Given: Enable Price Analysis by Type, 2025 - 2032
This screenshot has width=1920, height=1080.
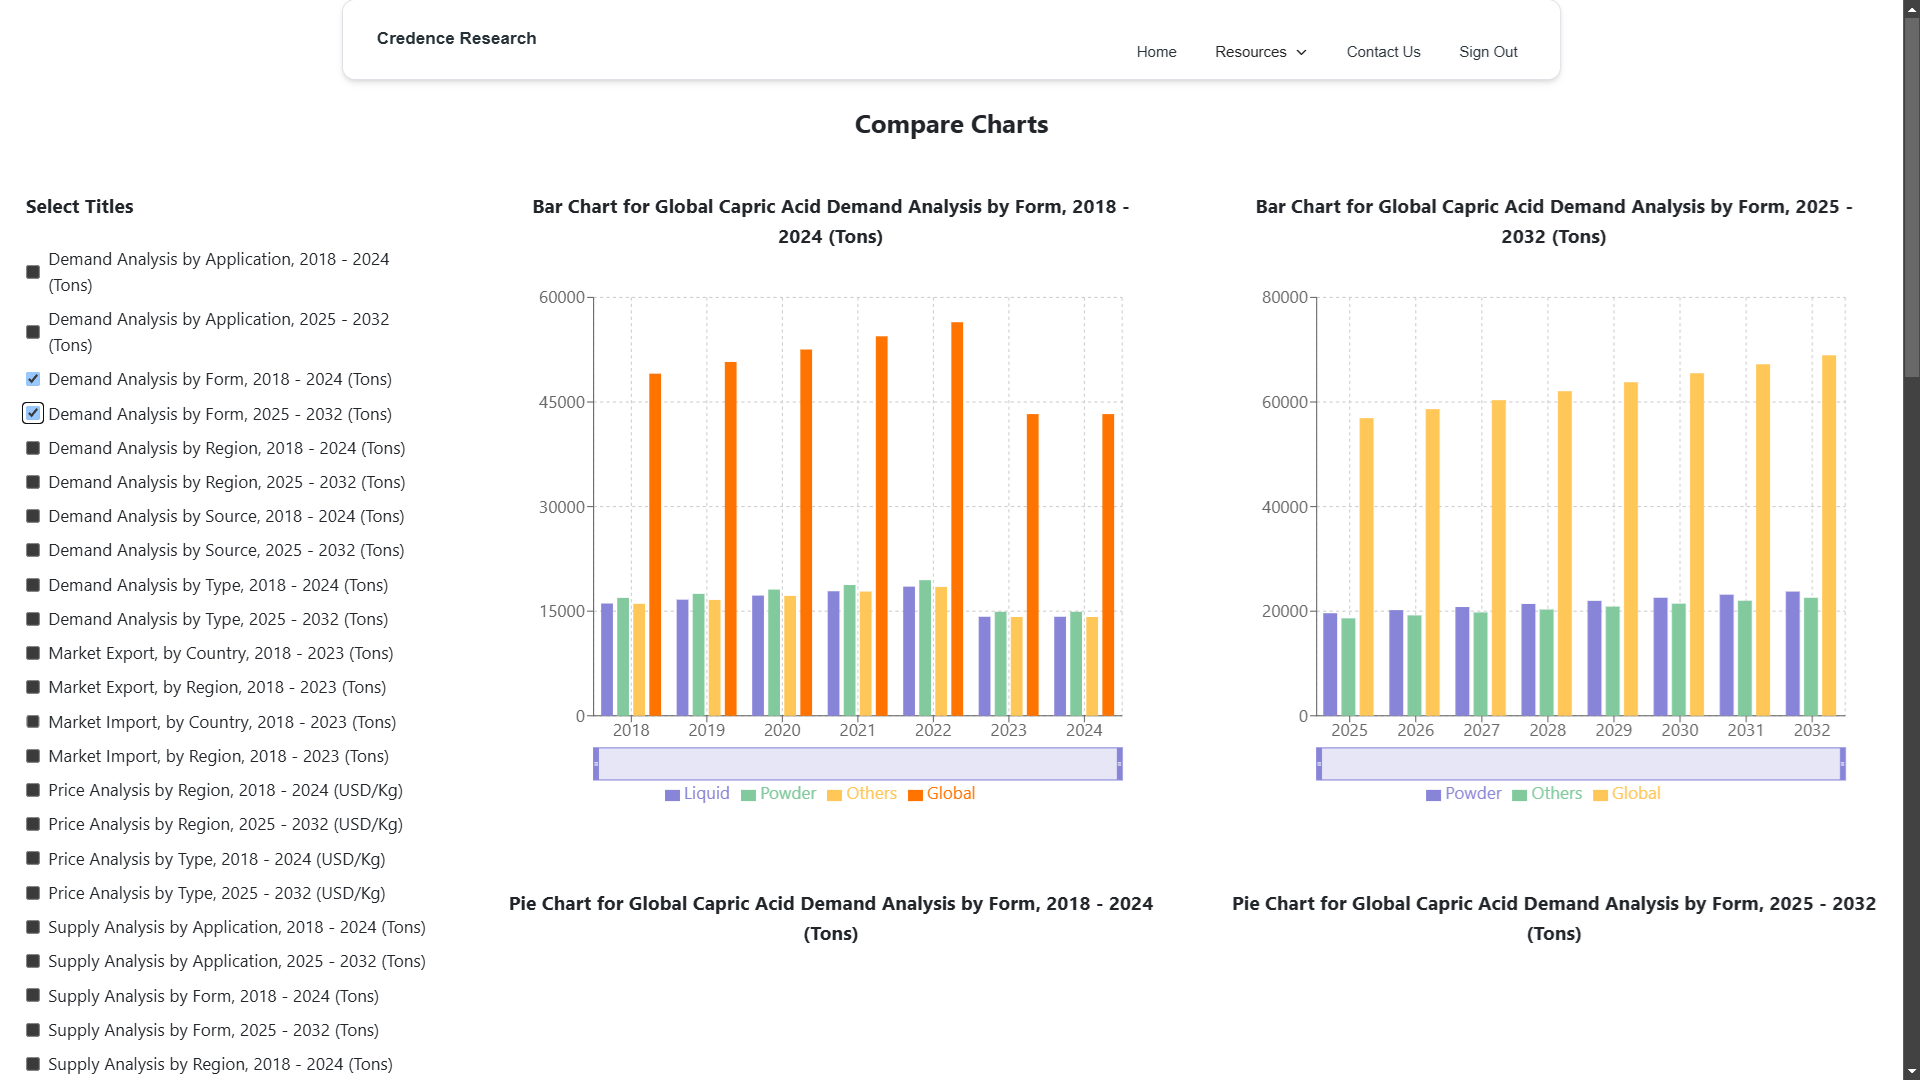Looking at the screenshot, I should tap(33, 893).
